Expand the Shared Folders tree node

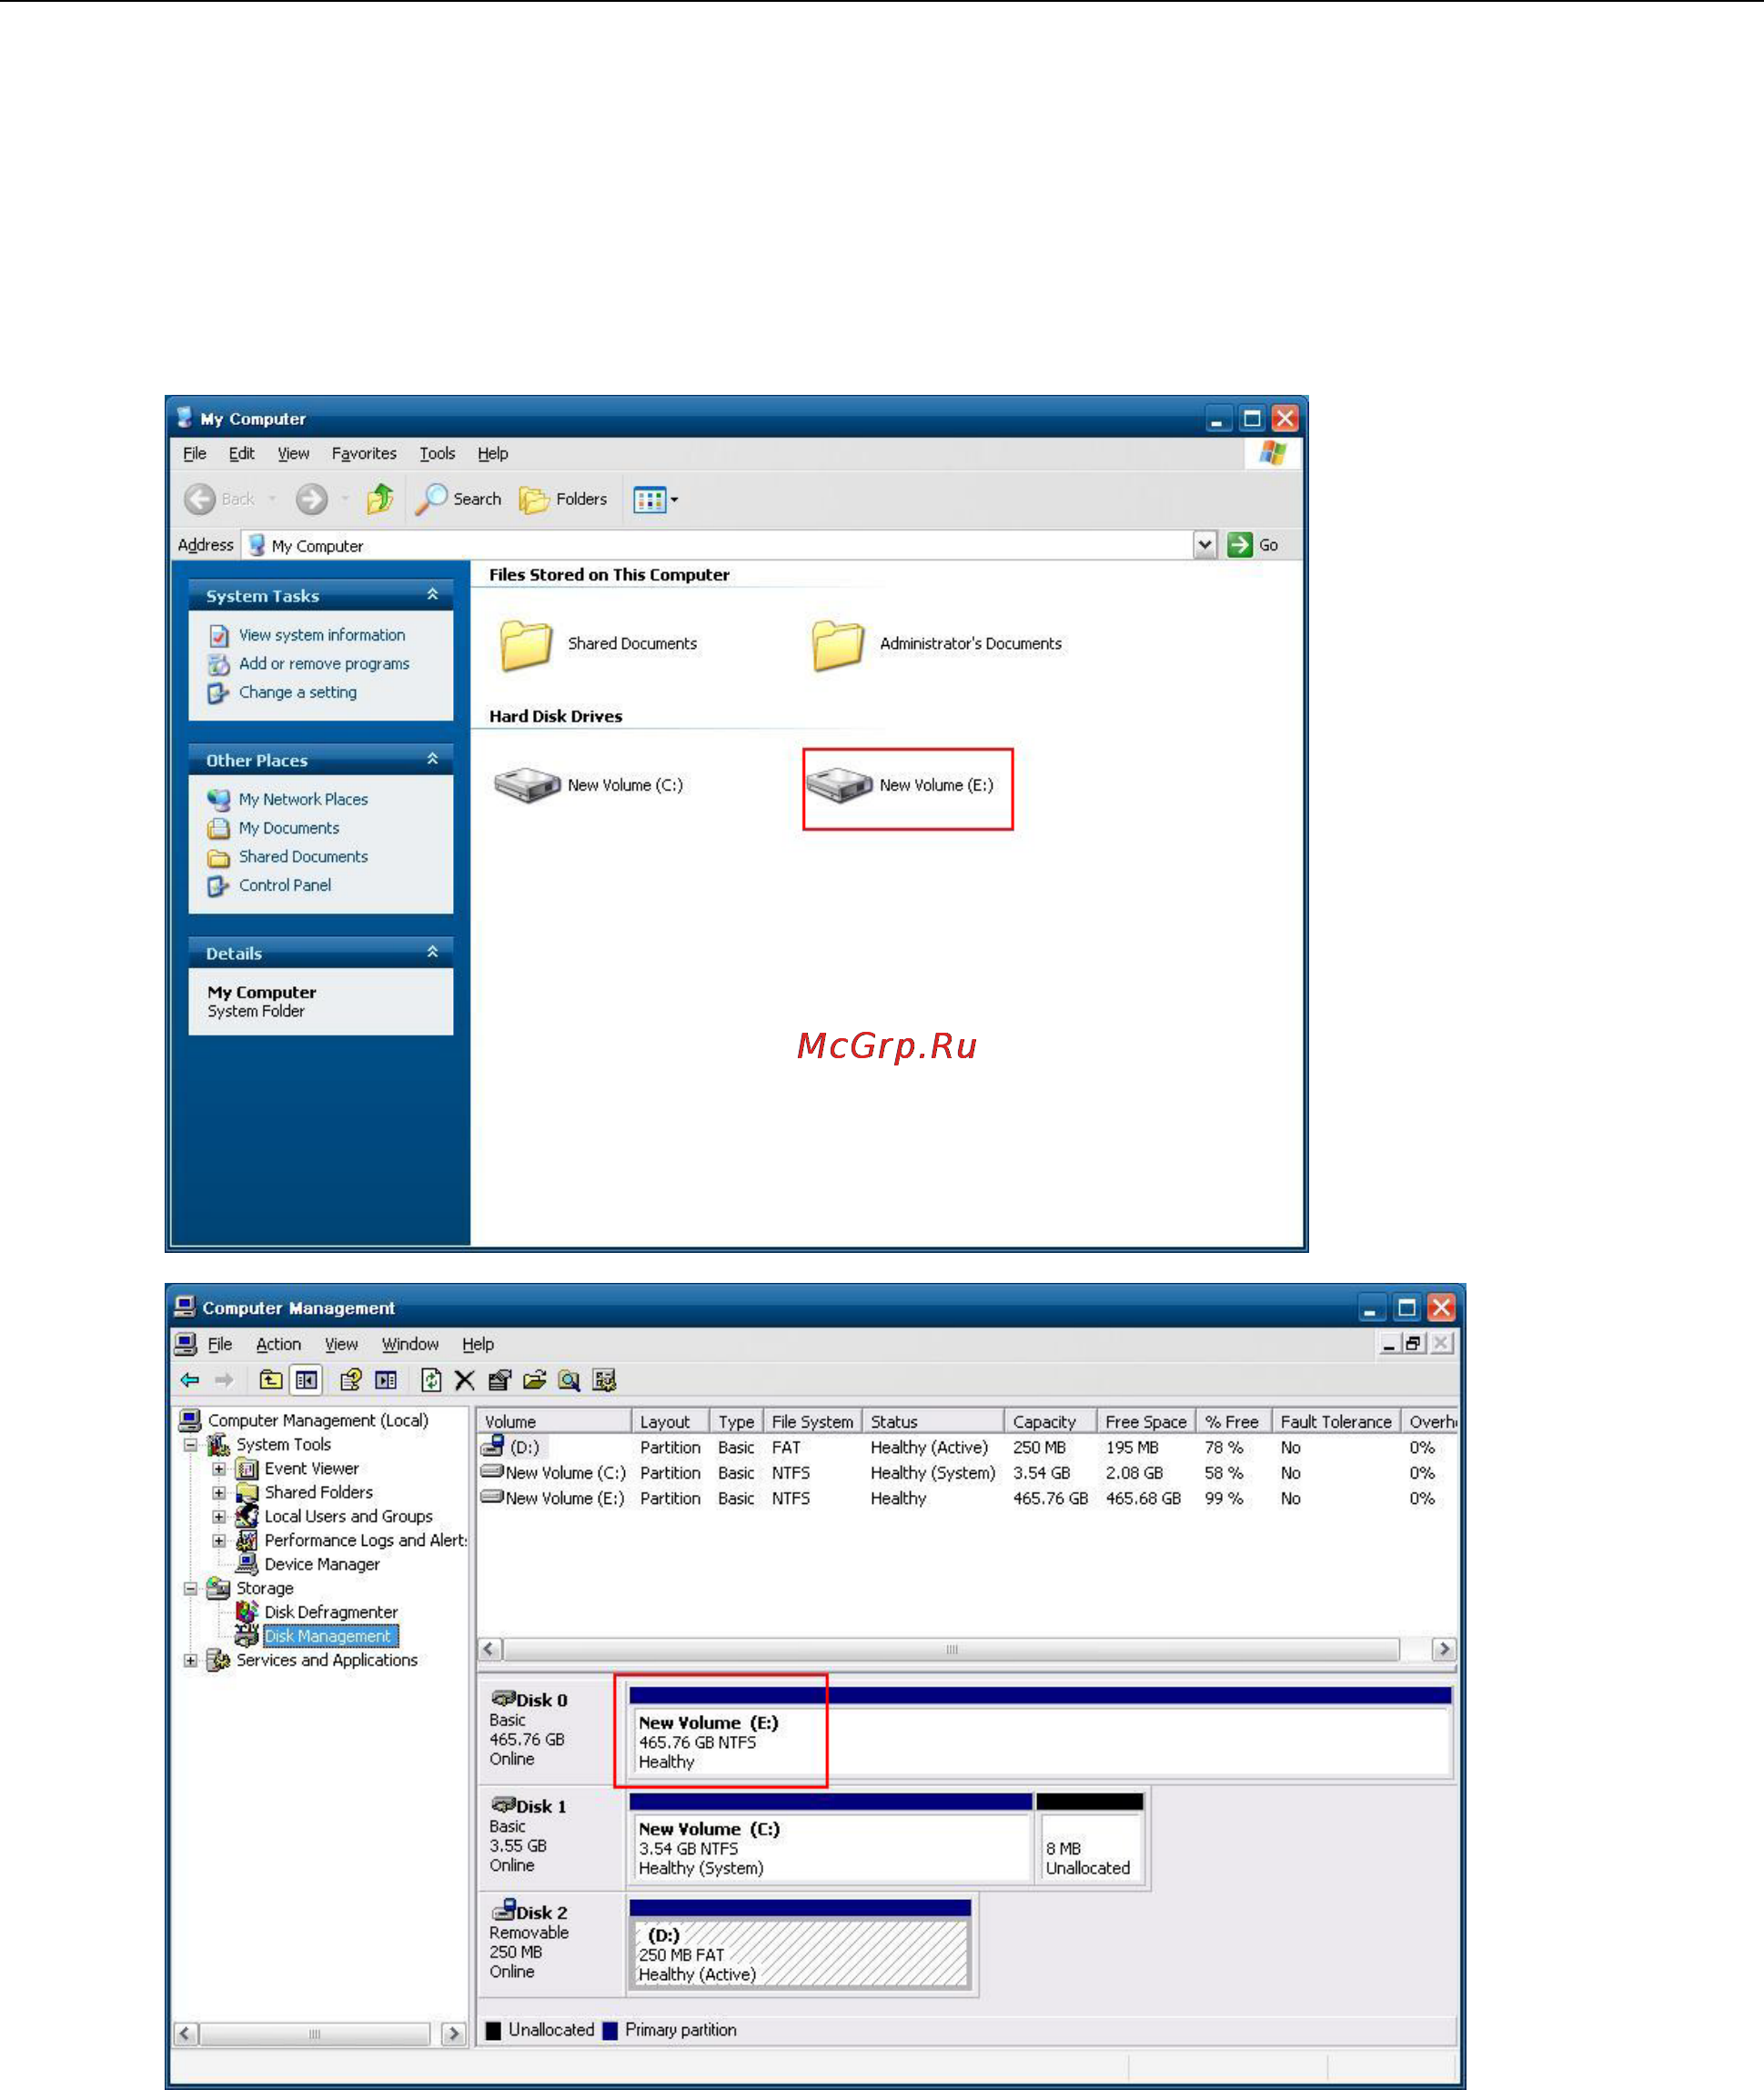(x=218, y=1493)
